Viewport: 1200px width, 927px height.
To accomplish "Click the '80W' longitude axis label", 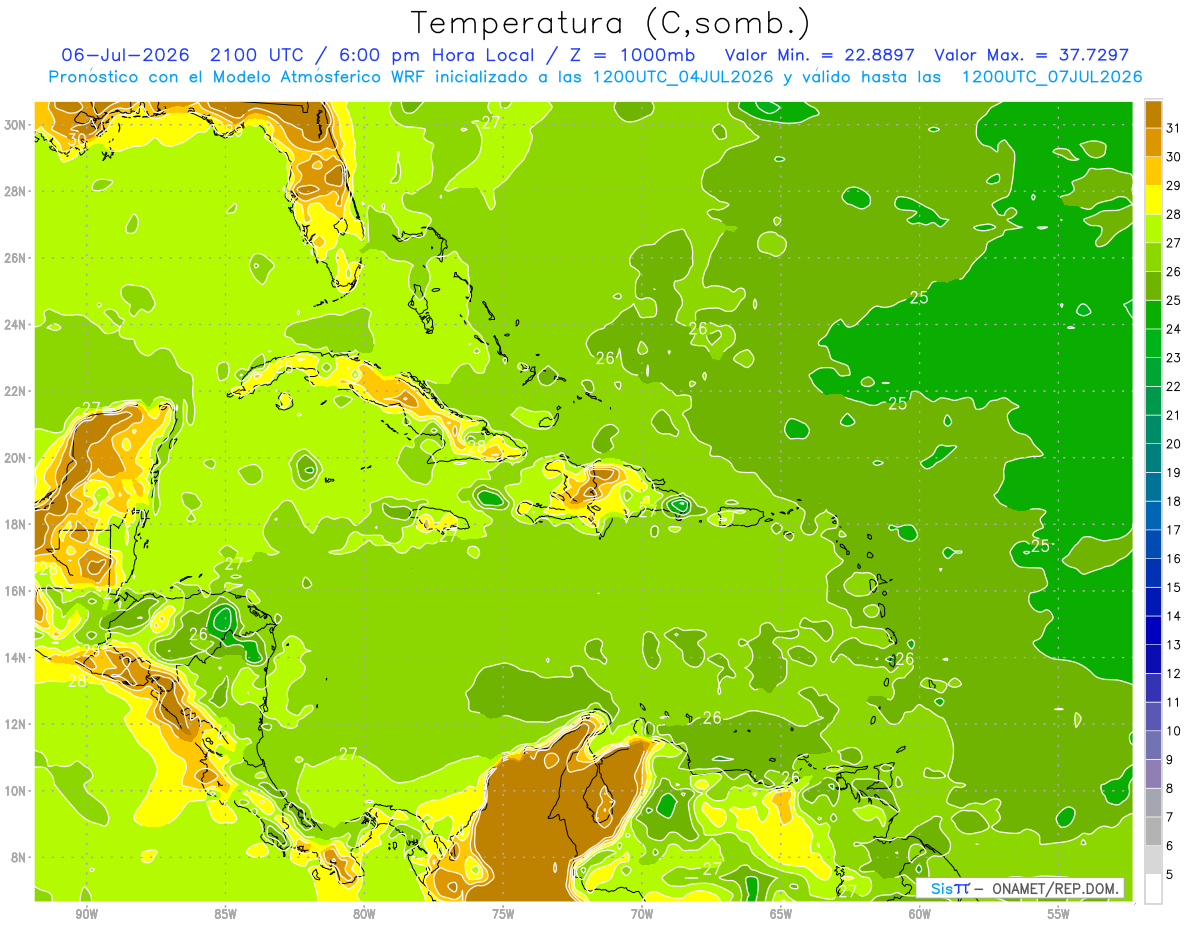I will pos(364,914).
